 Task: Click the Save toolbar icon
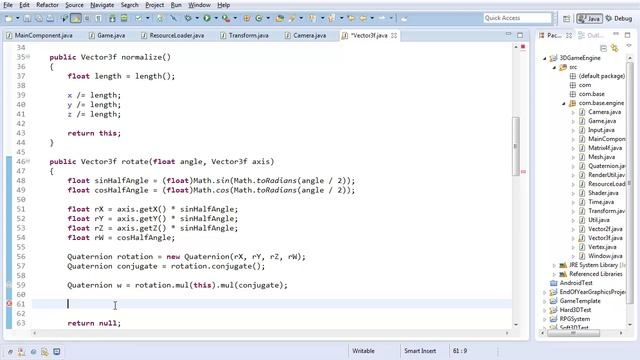coord(27,18)
